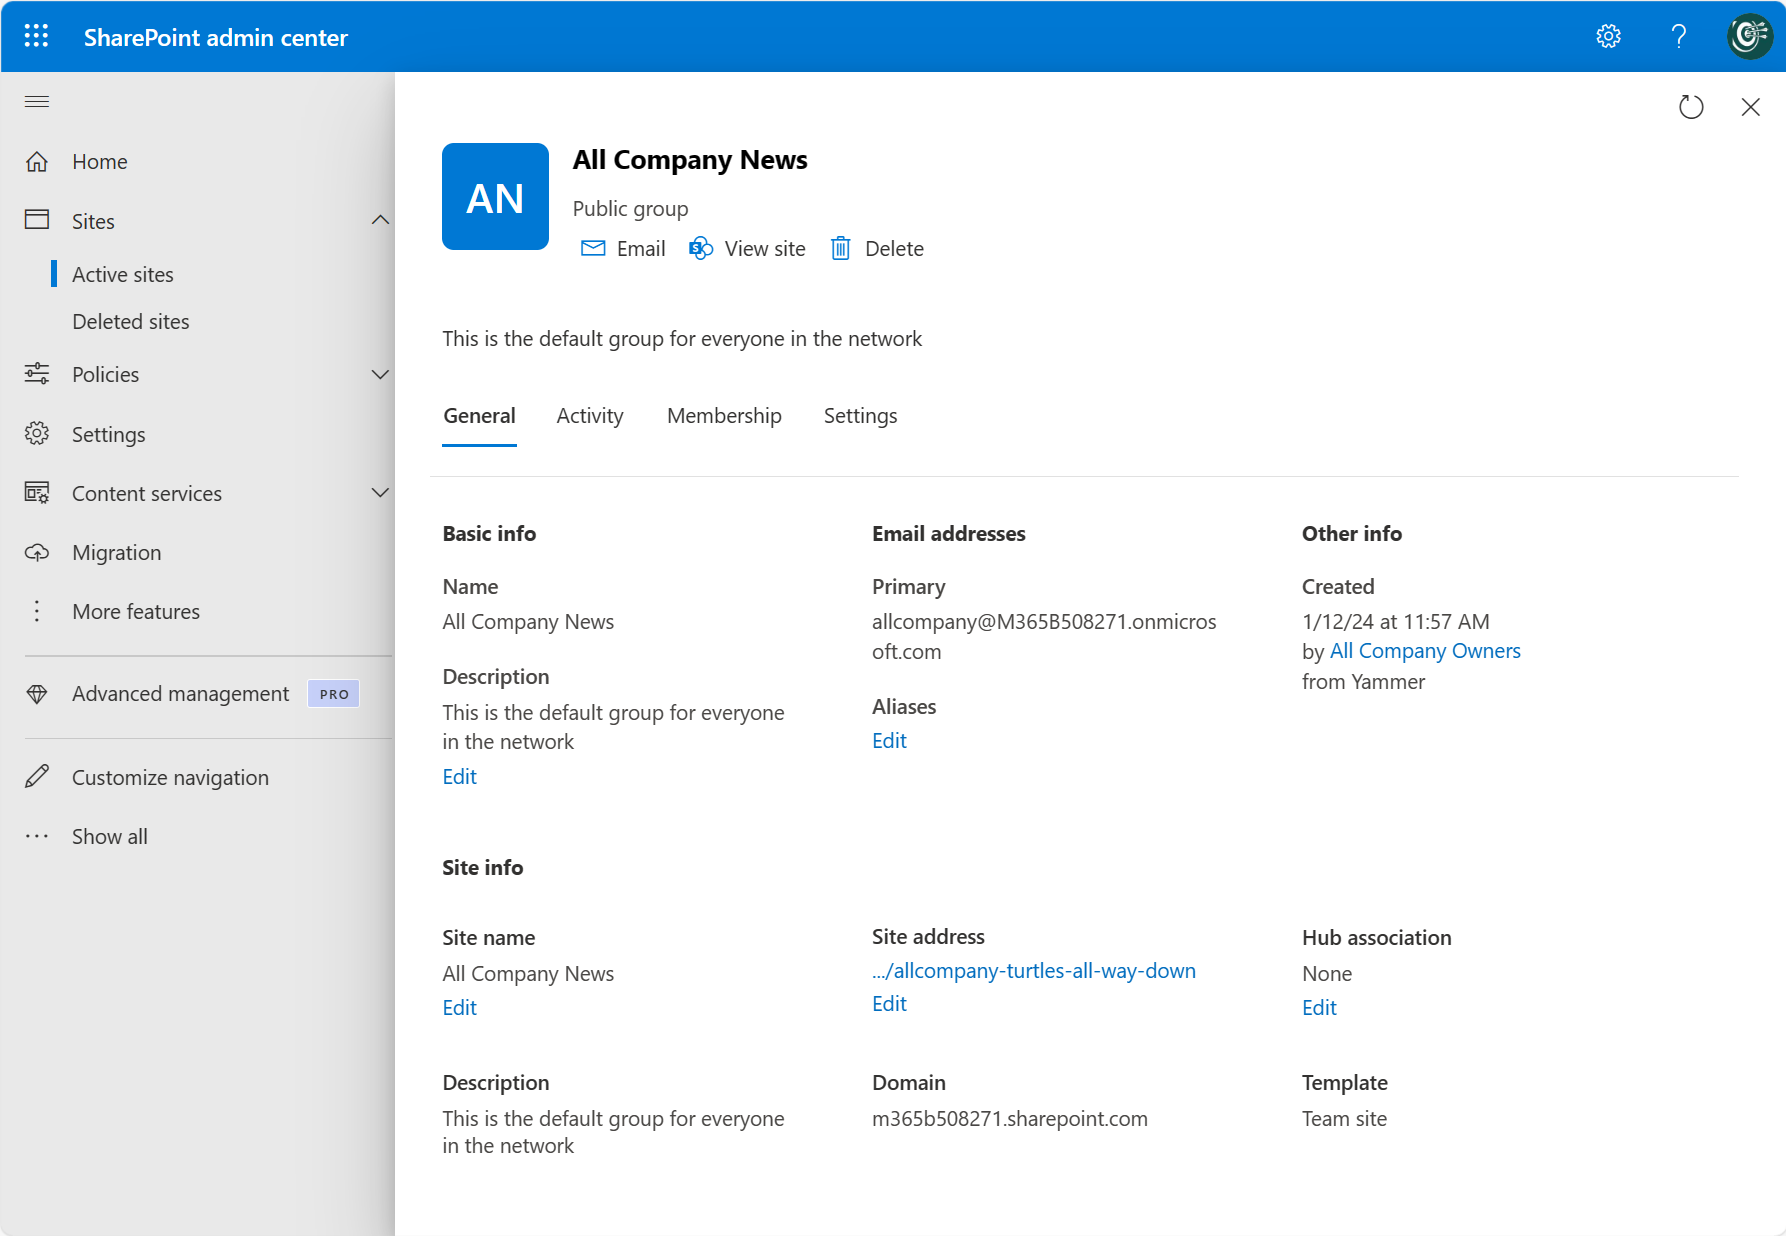Open the Help menu

click(x=1679, y=36)
